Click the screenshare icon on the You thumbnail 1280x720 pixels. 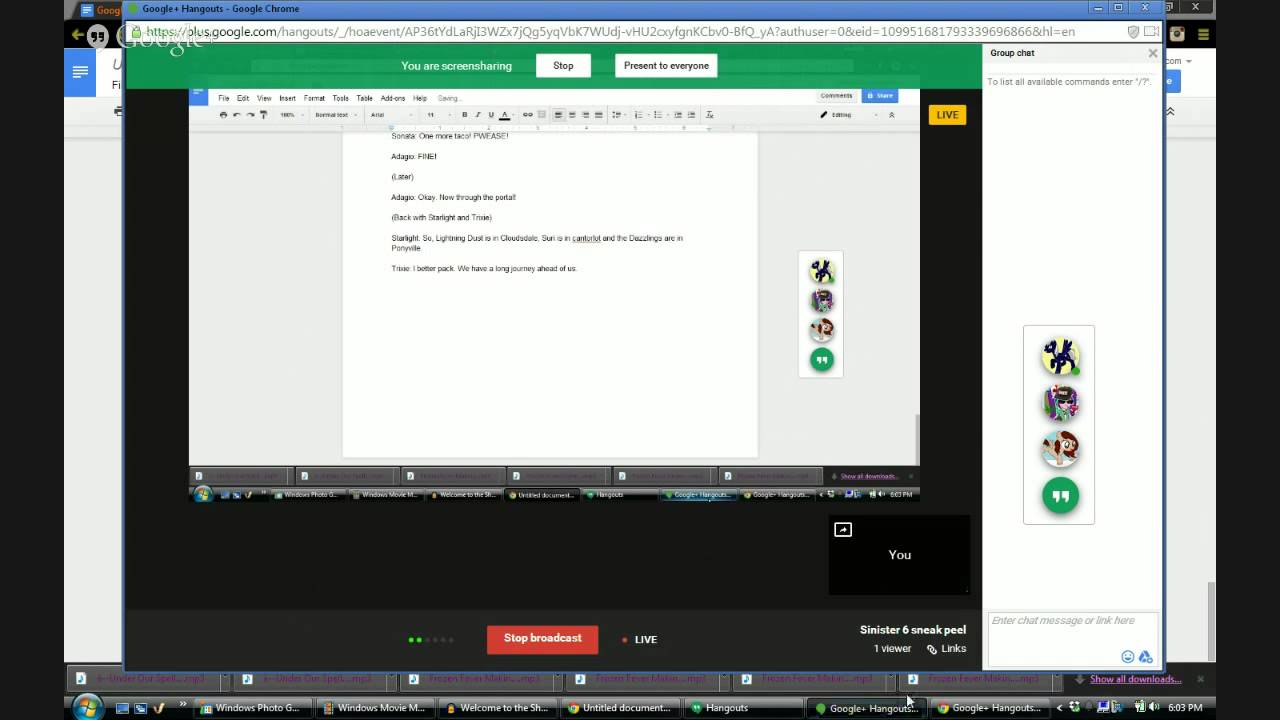(843, 530)
